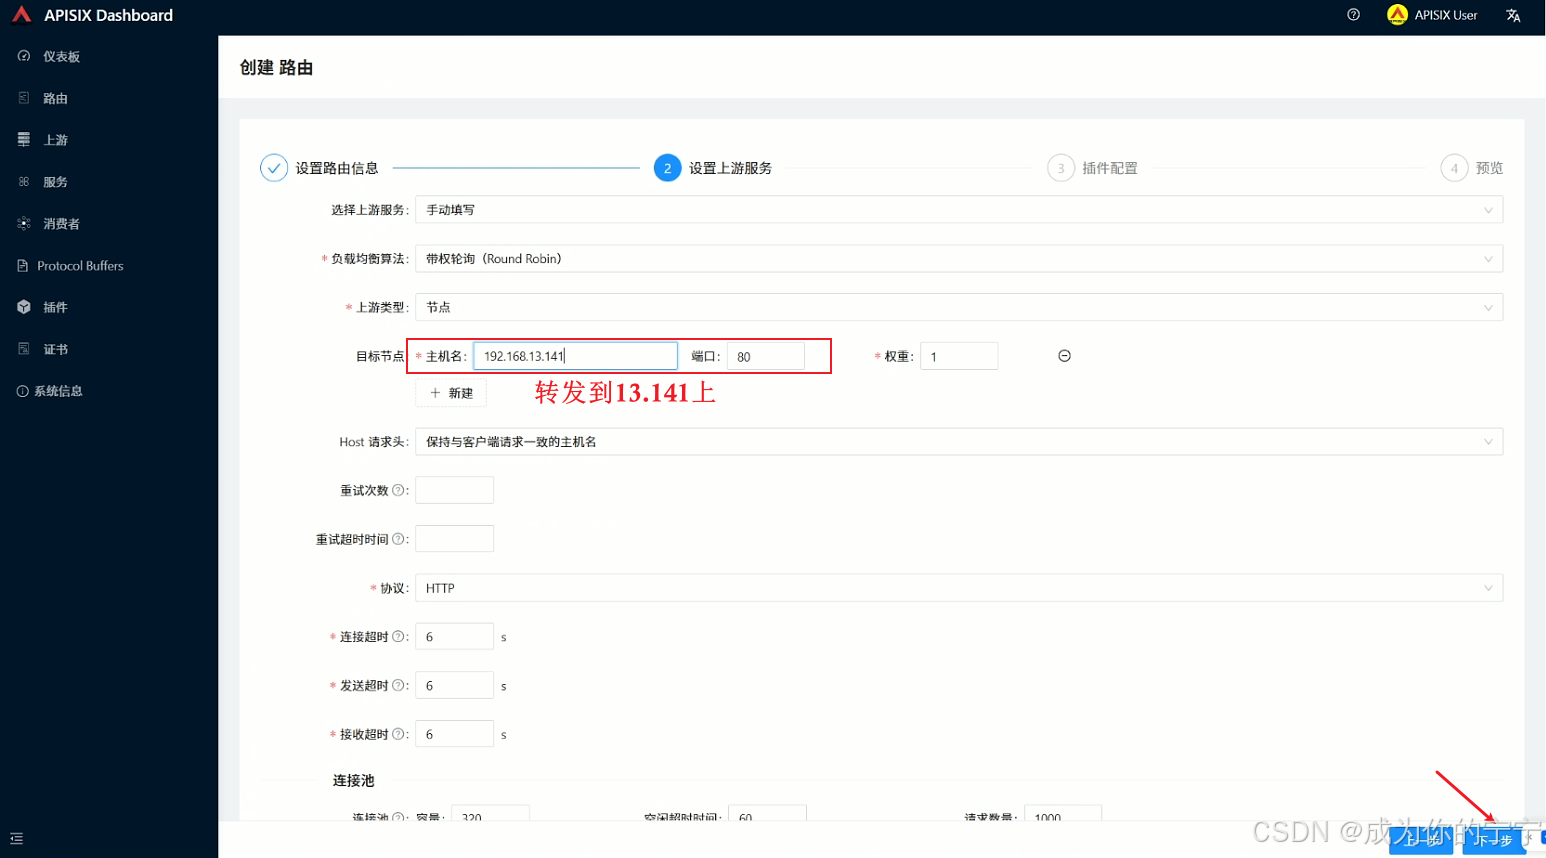The image size is (1546, 858).
Task: Click the 上游 sidebar icon
Action: click(x=24, y=140)
